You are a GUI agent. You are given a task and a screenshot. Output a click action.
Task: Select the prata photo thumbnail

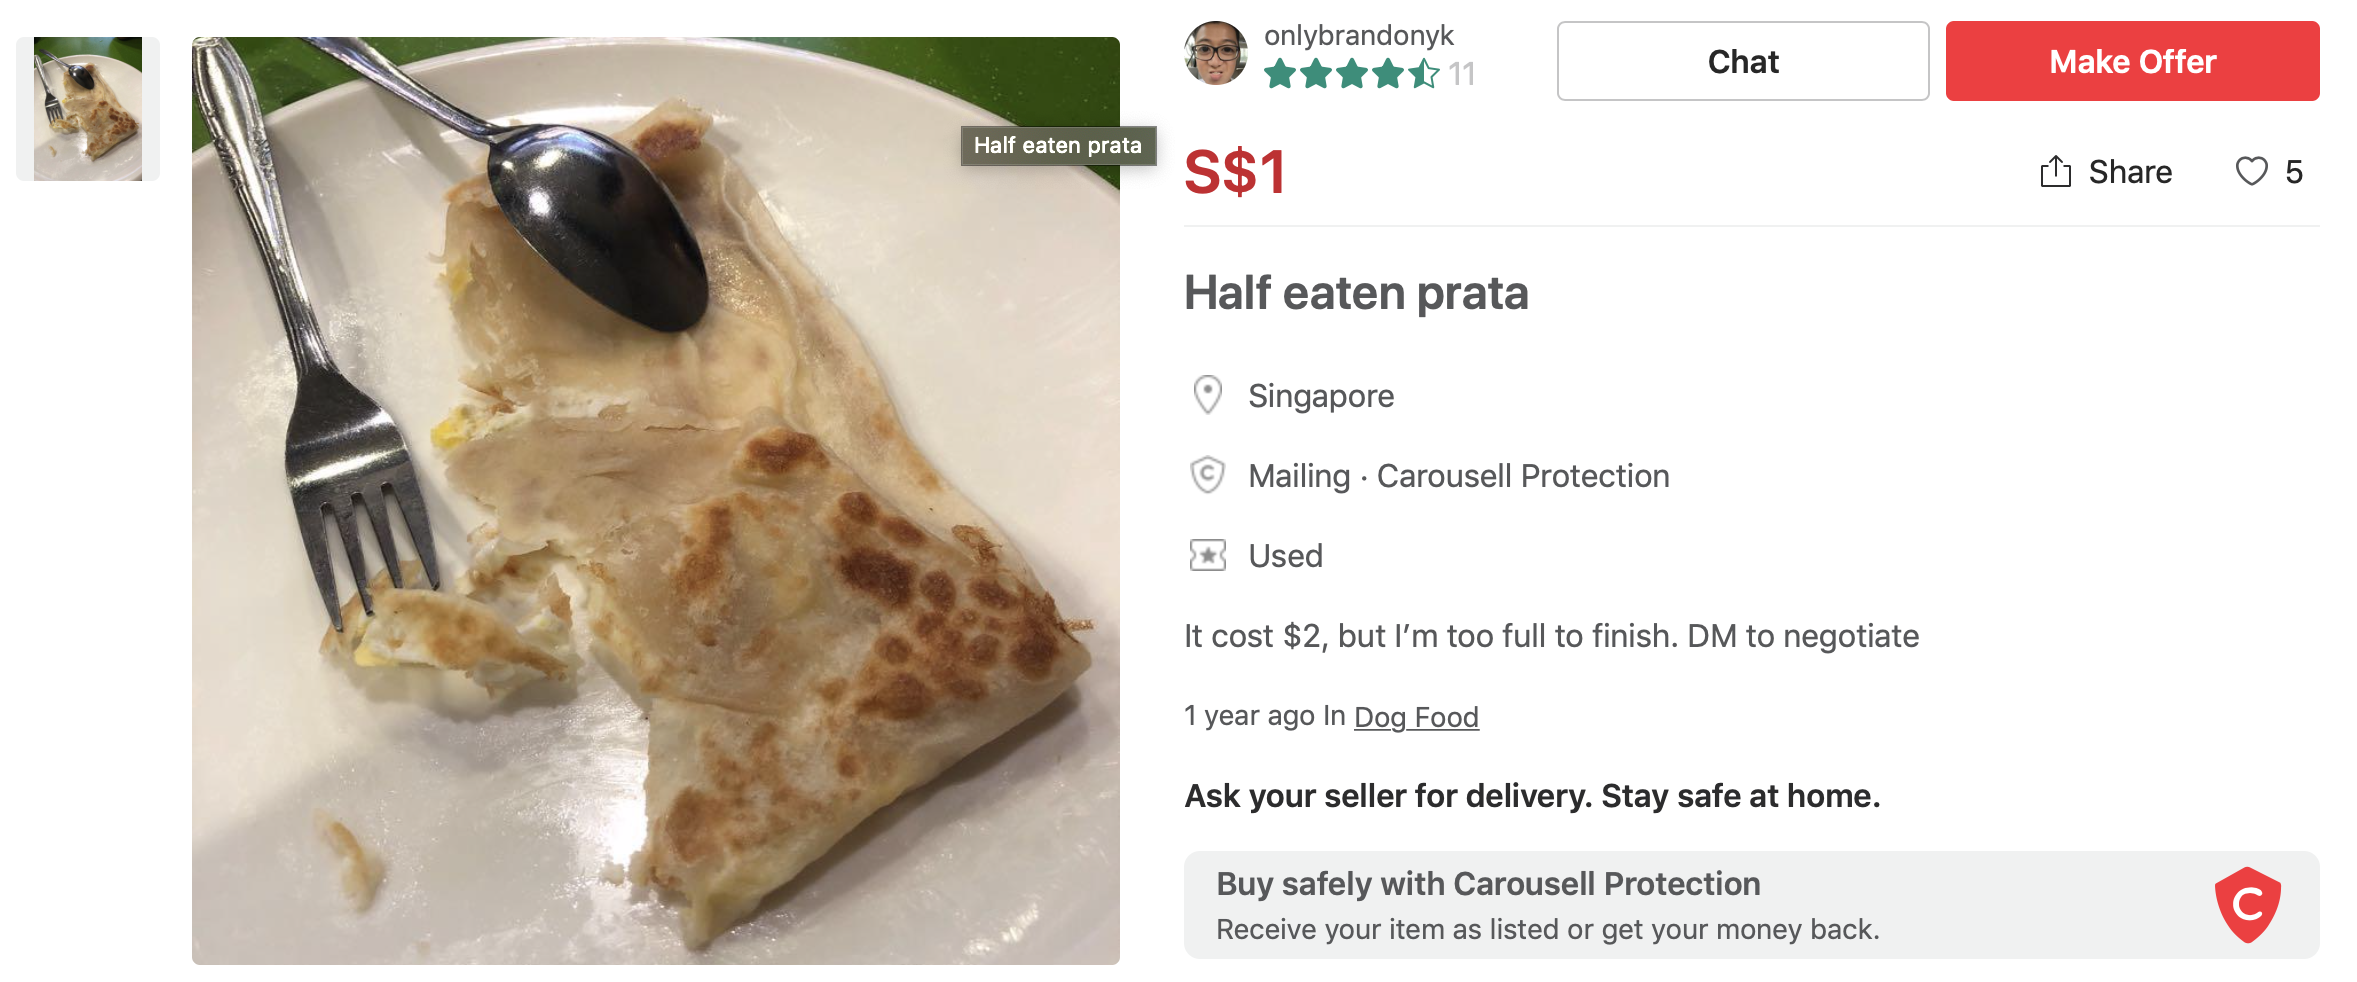[88, 109]
